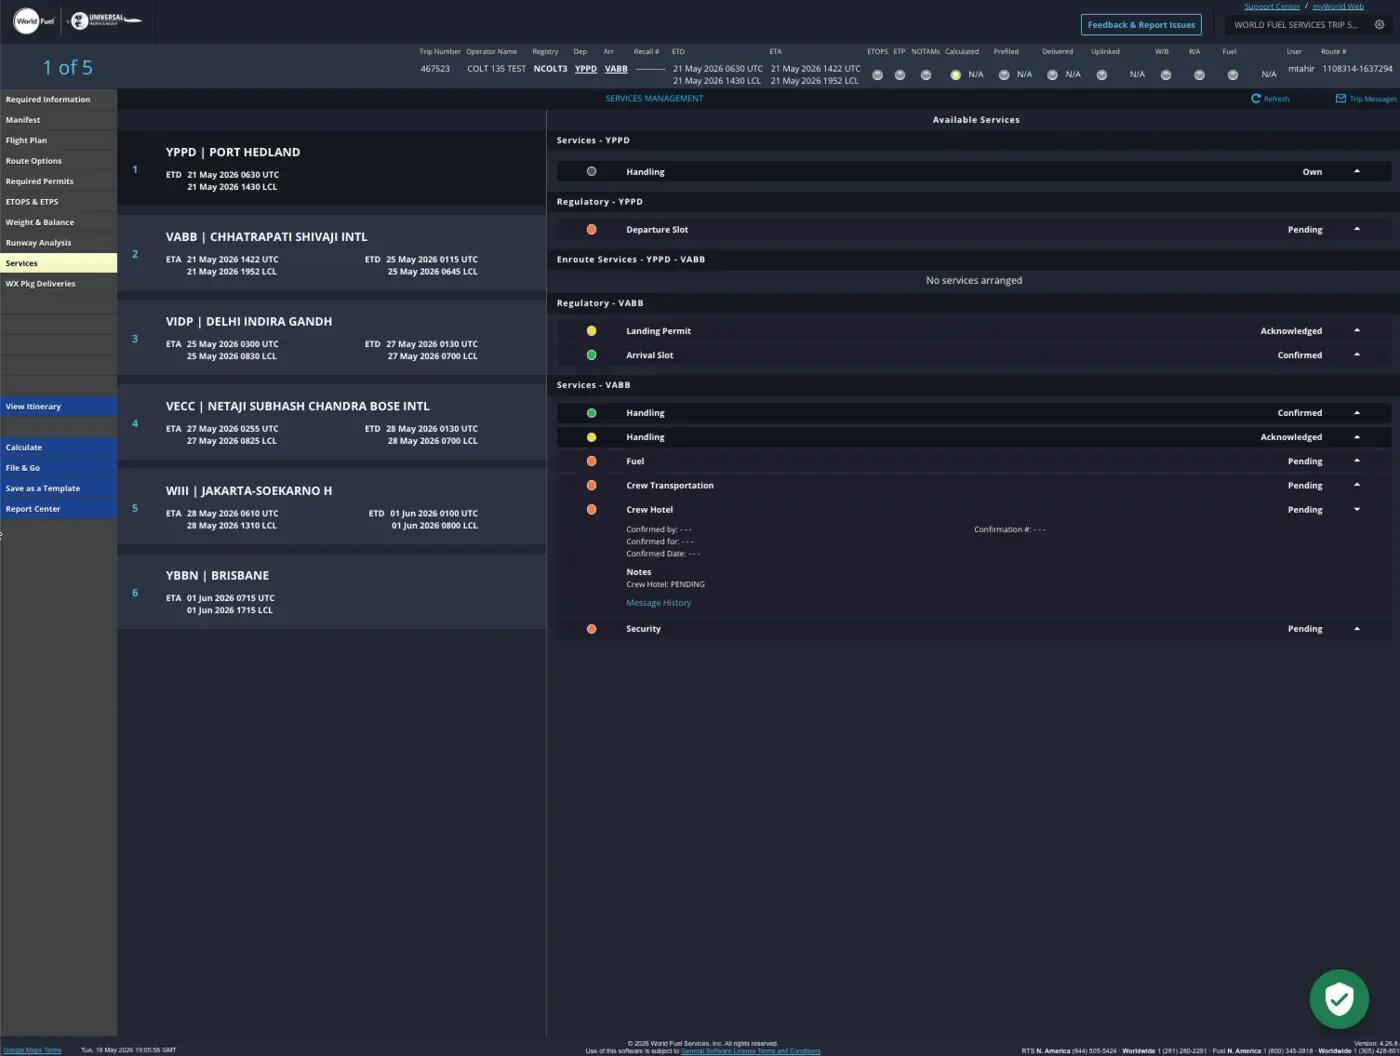Click the File & Go button

(x=58, y=468)
